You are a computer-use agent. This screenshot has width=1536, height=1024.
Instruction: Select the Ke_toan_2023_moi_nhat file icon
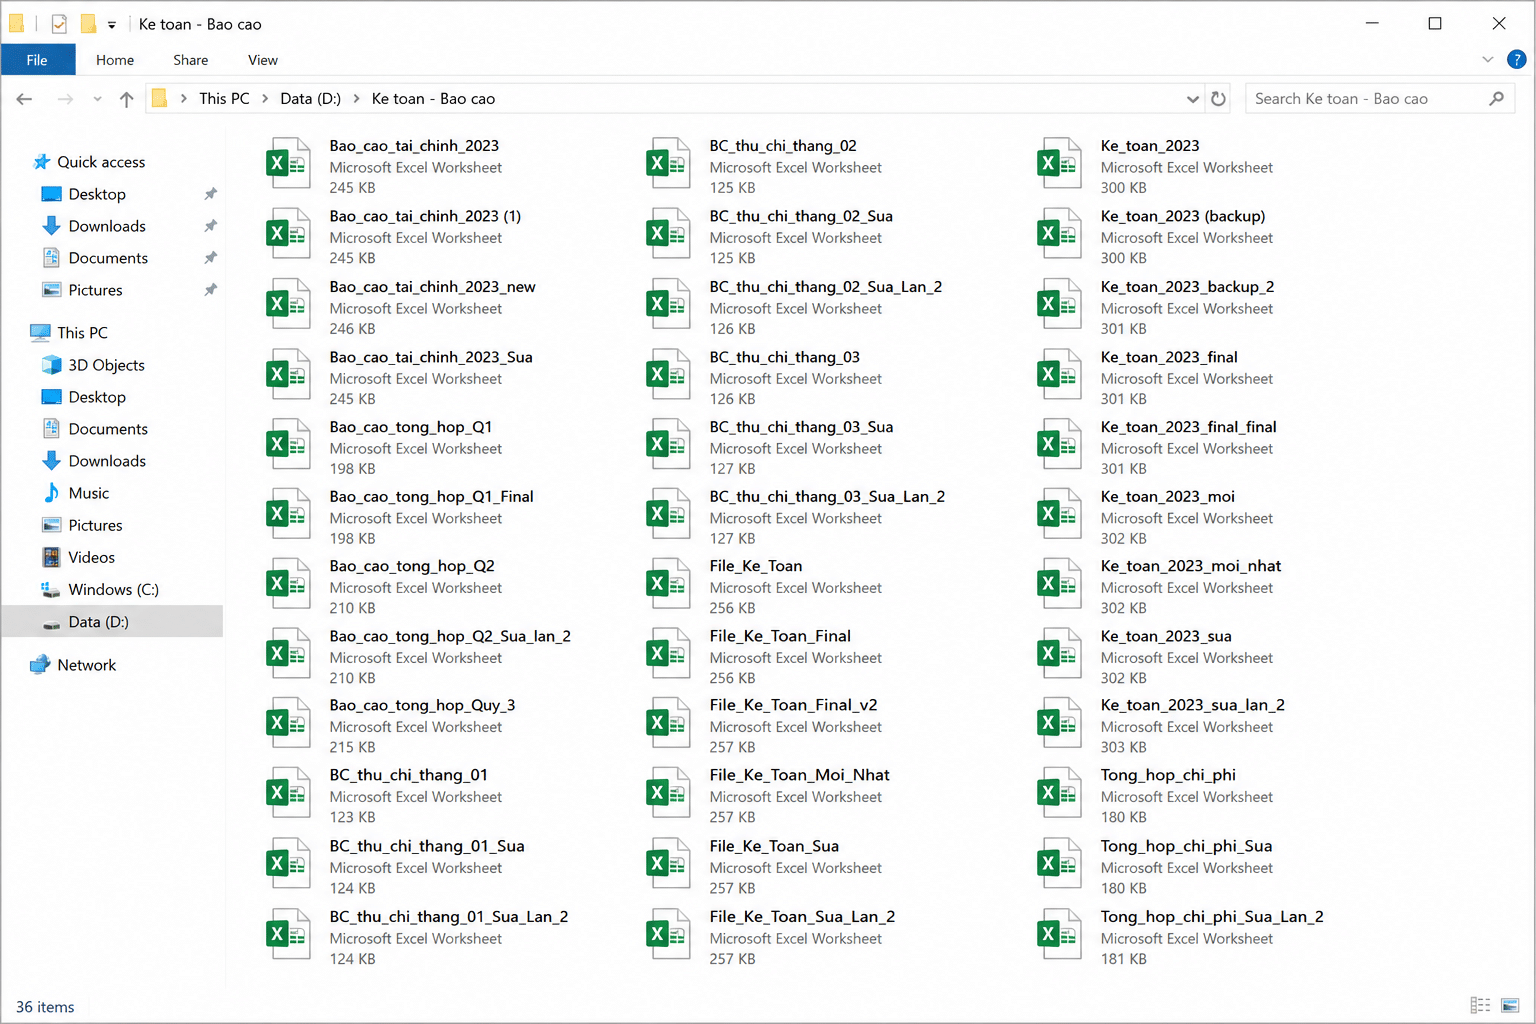[x=1059, y=584]
